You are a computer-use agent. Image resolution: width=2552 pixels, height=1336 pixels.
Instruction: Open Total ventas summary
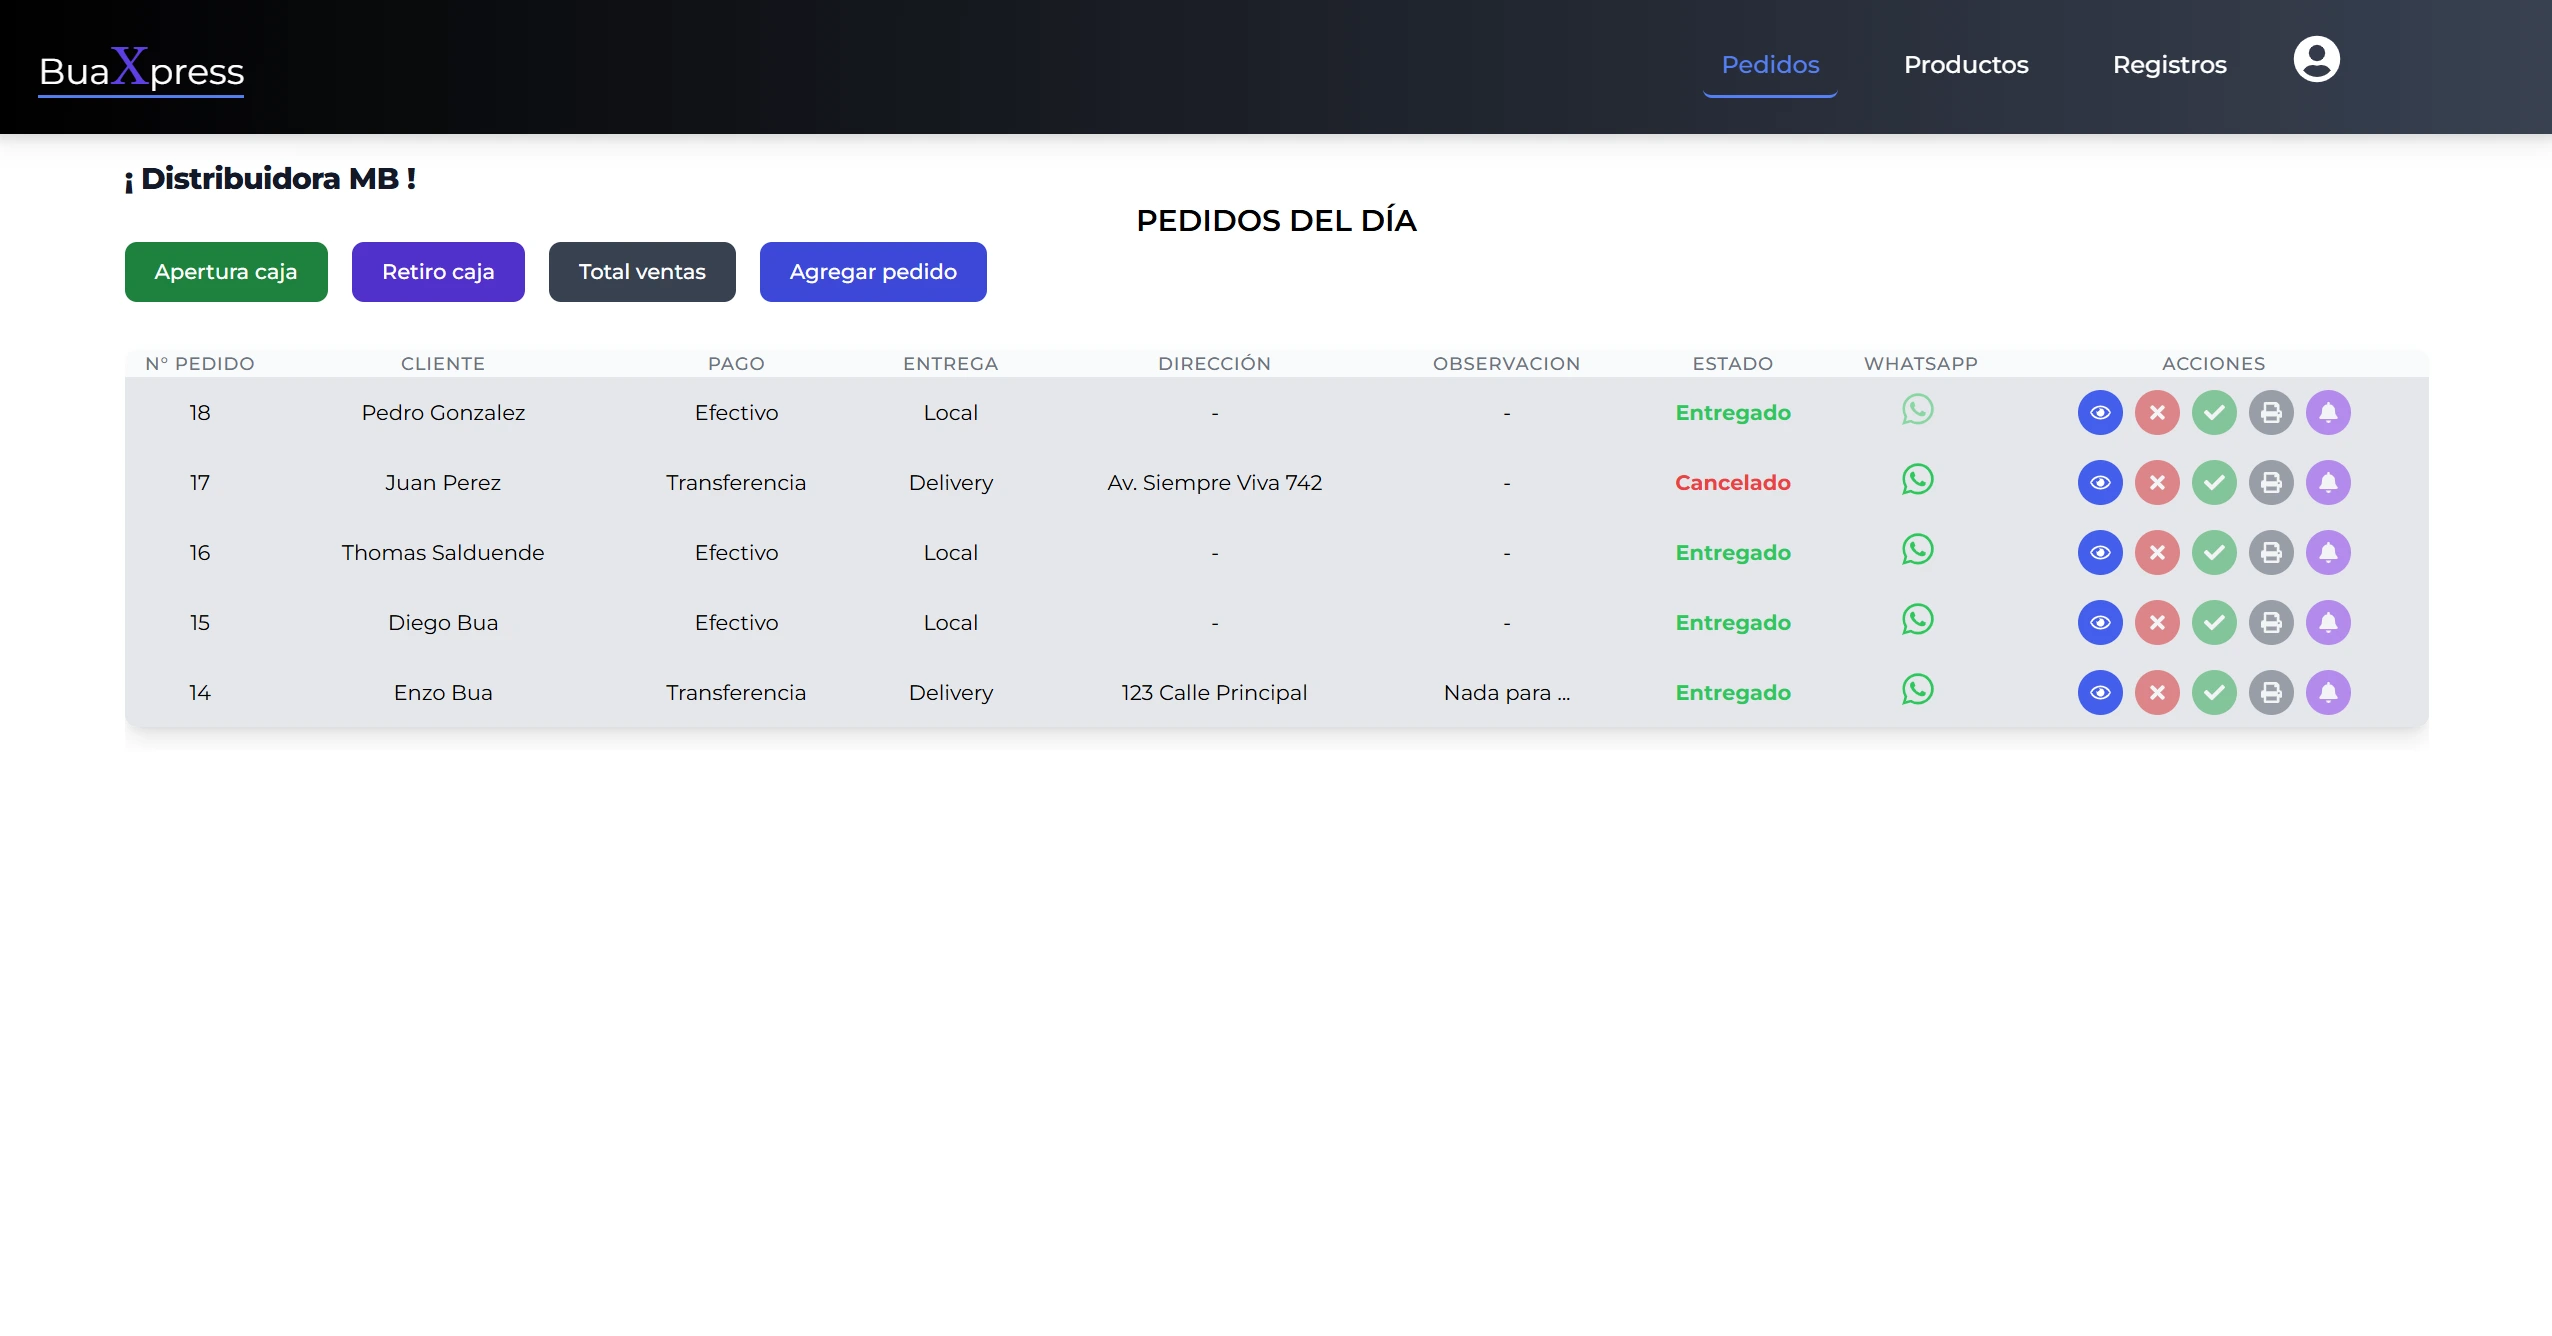642,272
